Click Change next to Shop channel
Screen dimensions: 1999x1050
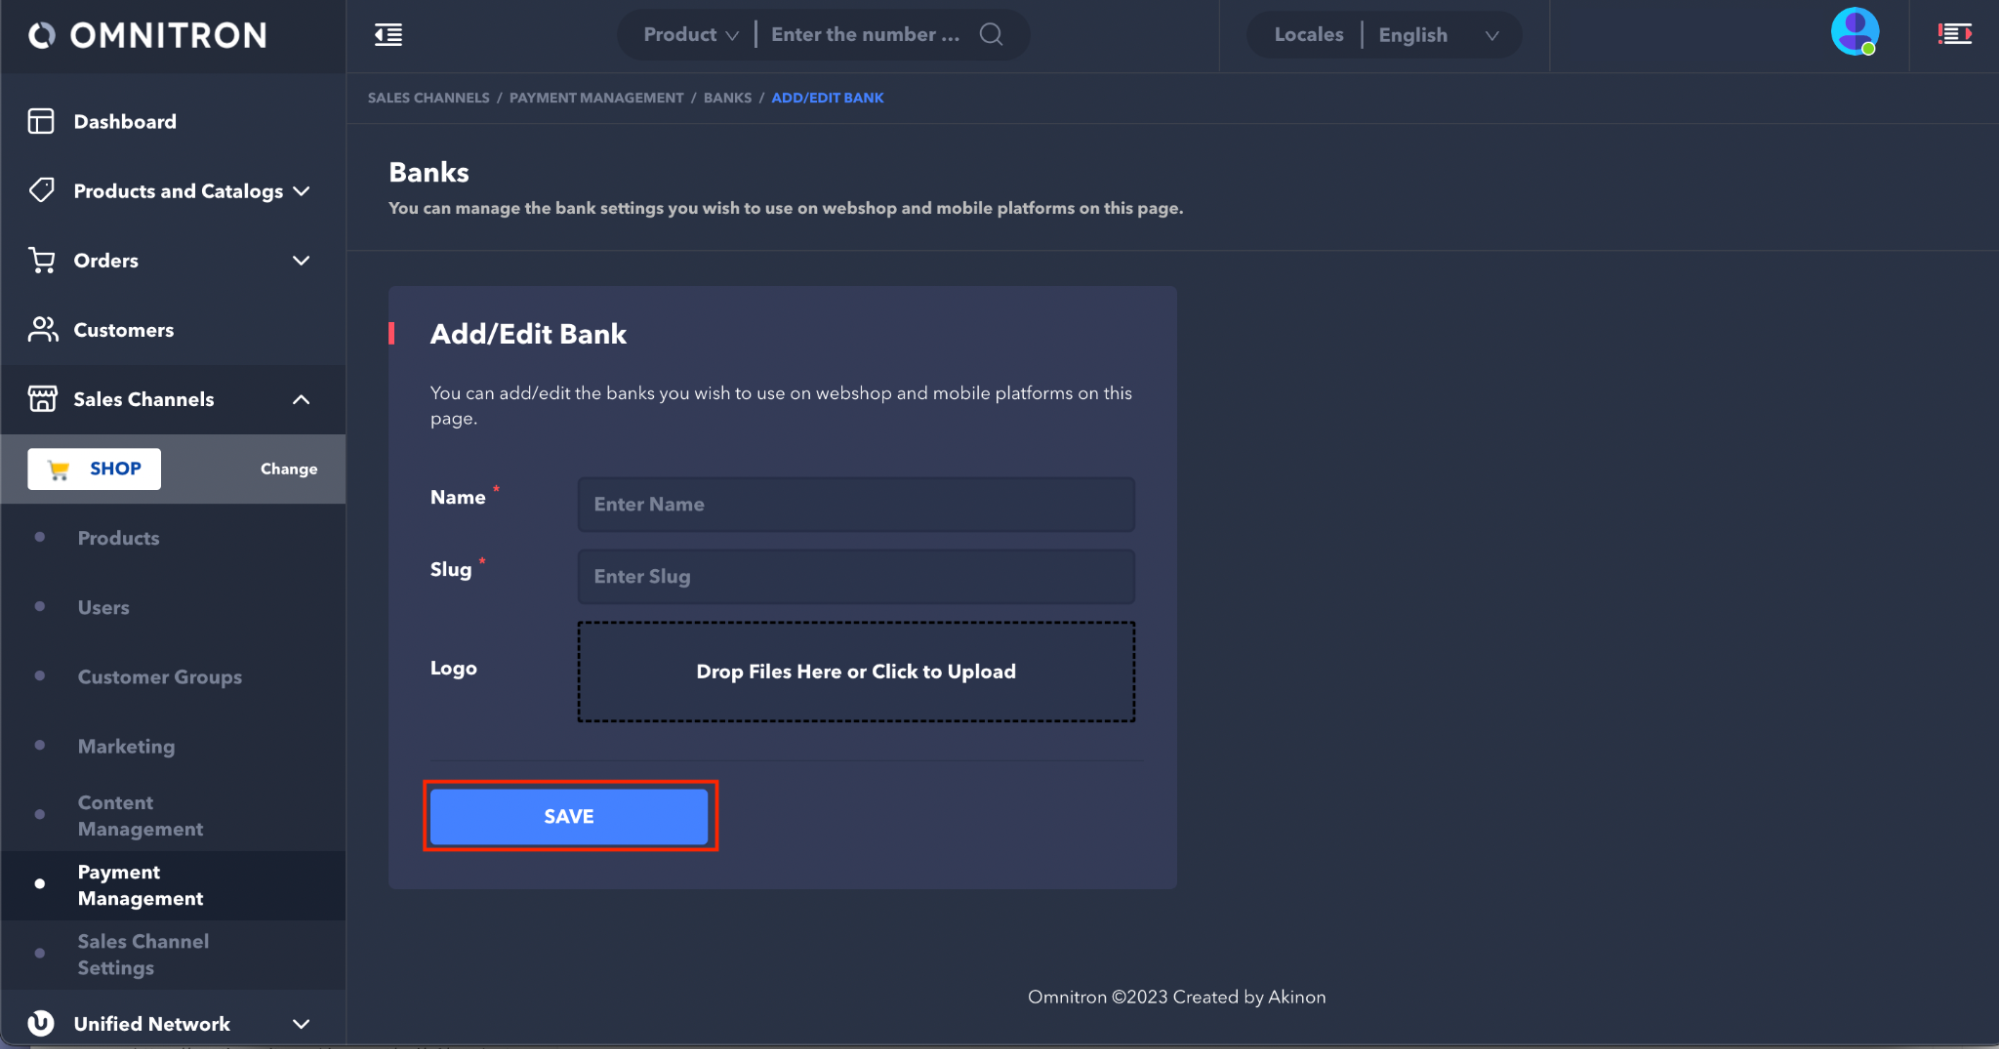point(289,469)
